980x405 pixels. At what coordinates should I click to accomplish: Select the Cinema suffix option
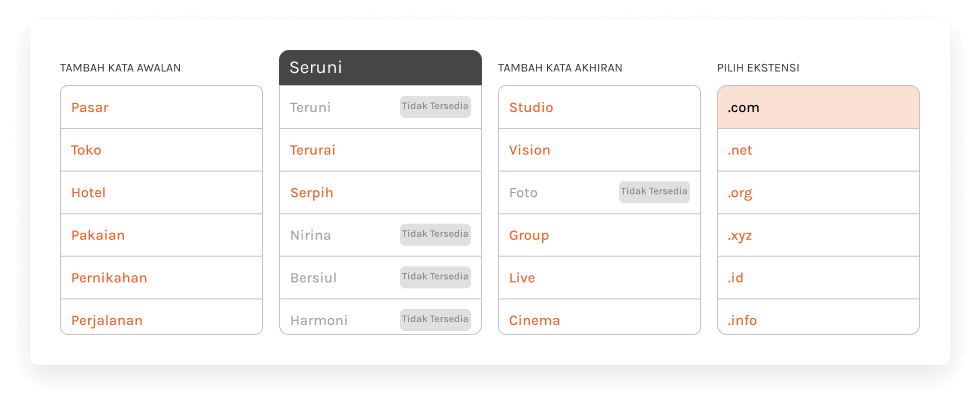[599, 320]
